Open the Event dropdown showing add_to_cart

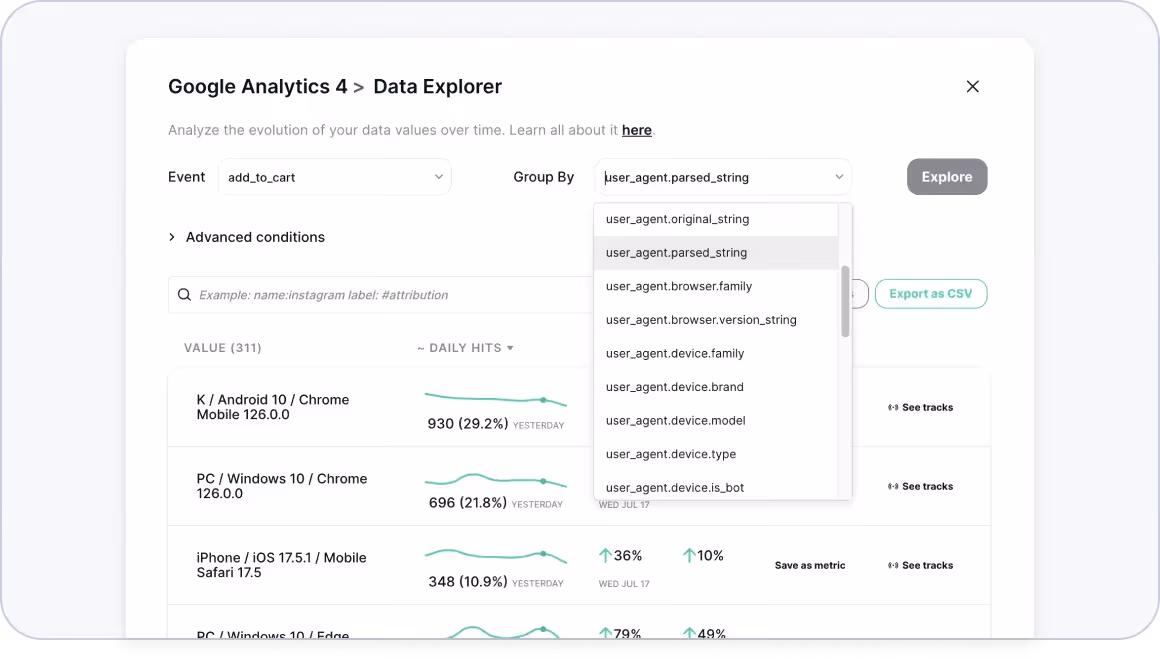click(x=334, y=177)
